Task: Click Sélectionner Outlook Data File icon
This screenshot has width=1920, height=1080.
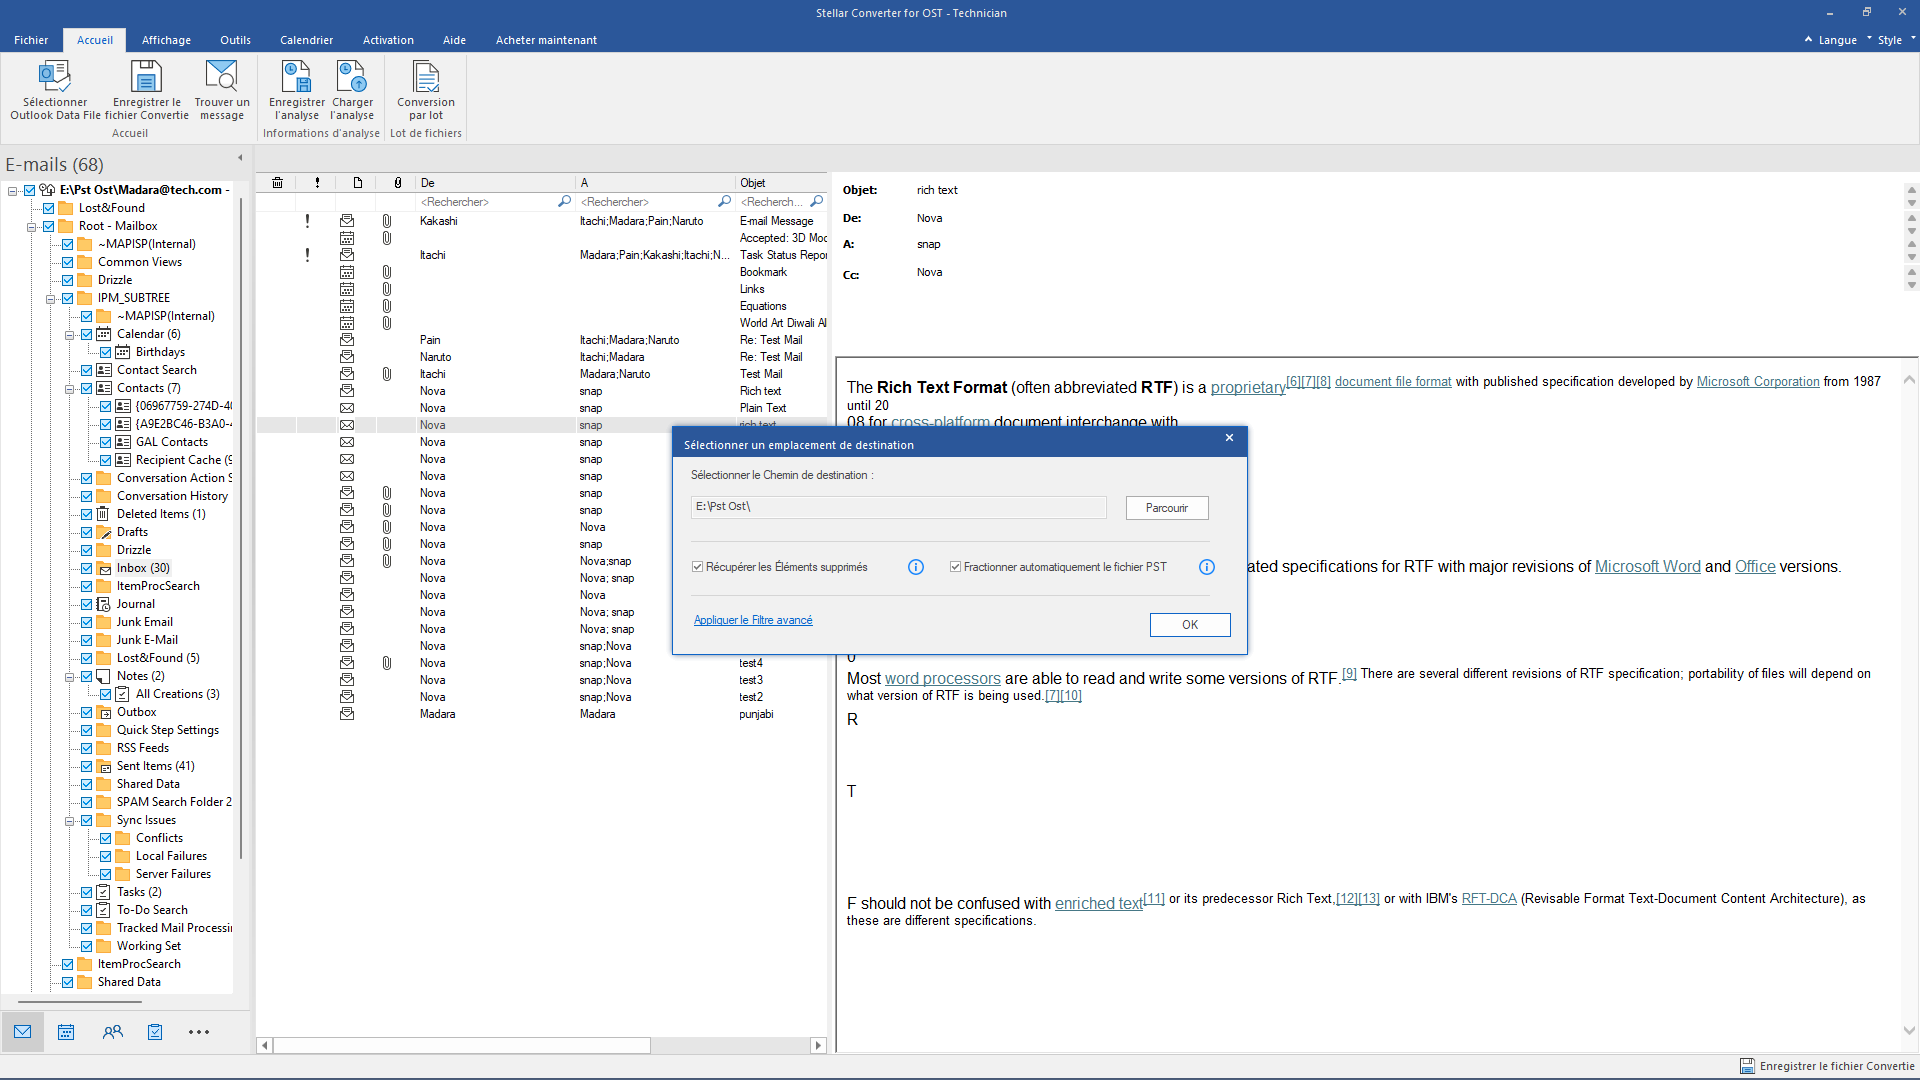Action: point(55,77)
